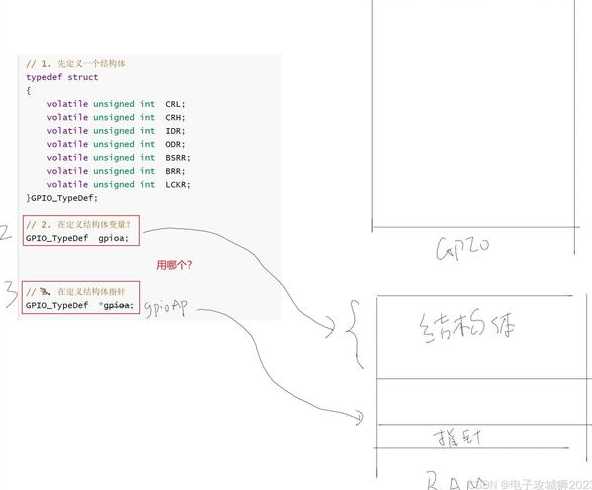The width and height of the screenshot is (592, 490).
Task: Click the handwritten number 3 marker
Action: point(10,295)
